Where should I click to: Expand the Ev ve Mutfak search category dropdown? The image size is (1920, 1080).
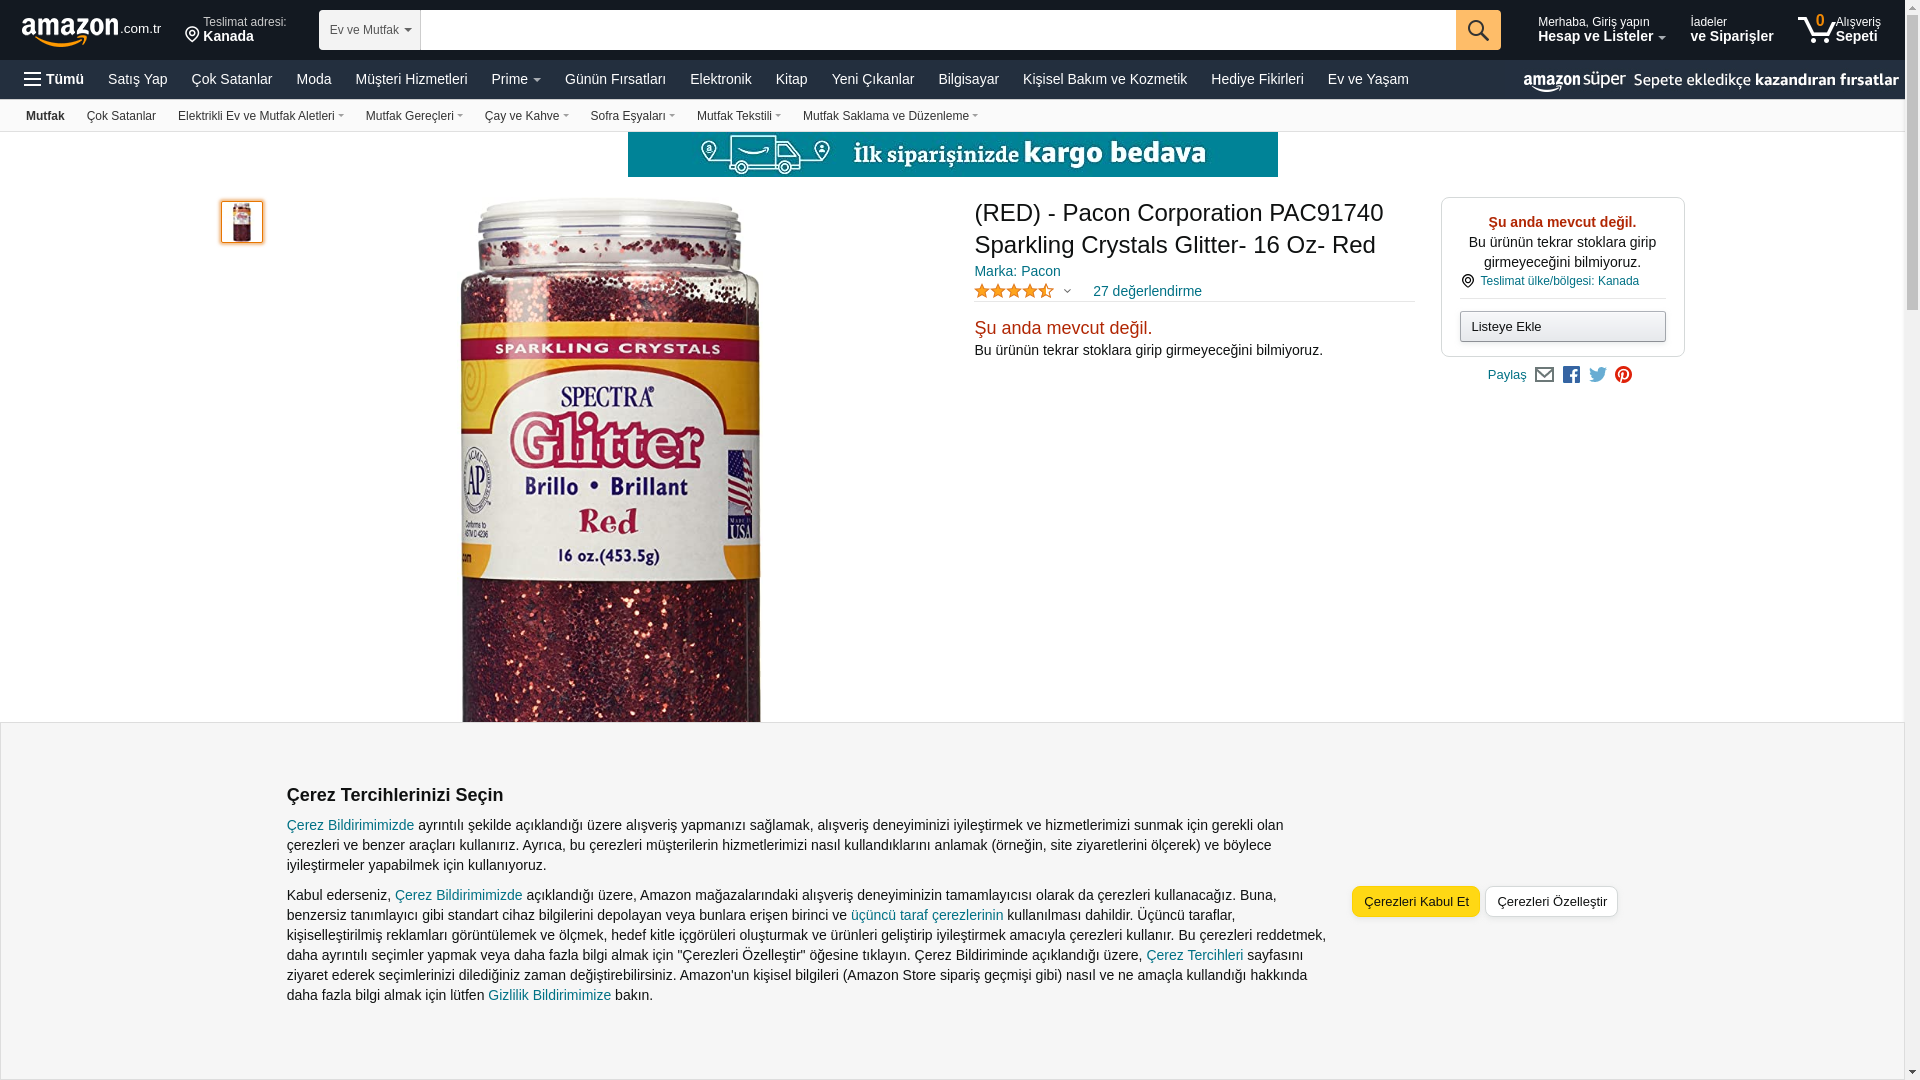coord(370,30)
